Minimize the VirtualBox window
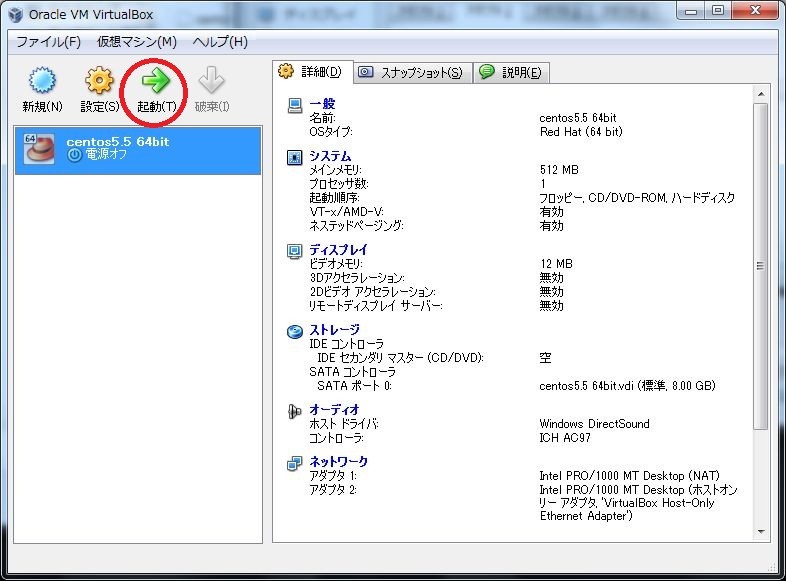 pos(690,11)
